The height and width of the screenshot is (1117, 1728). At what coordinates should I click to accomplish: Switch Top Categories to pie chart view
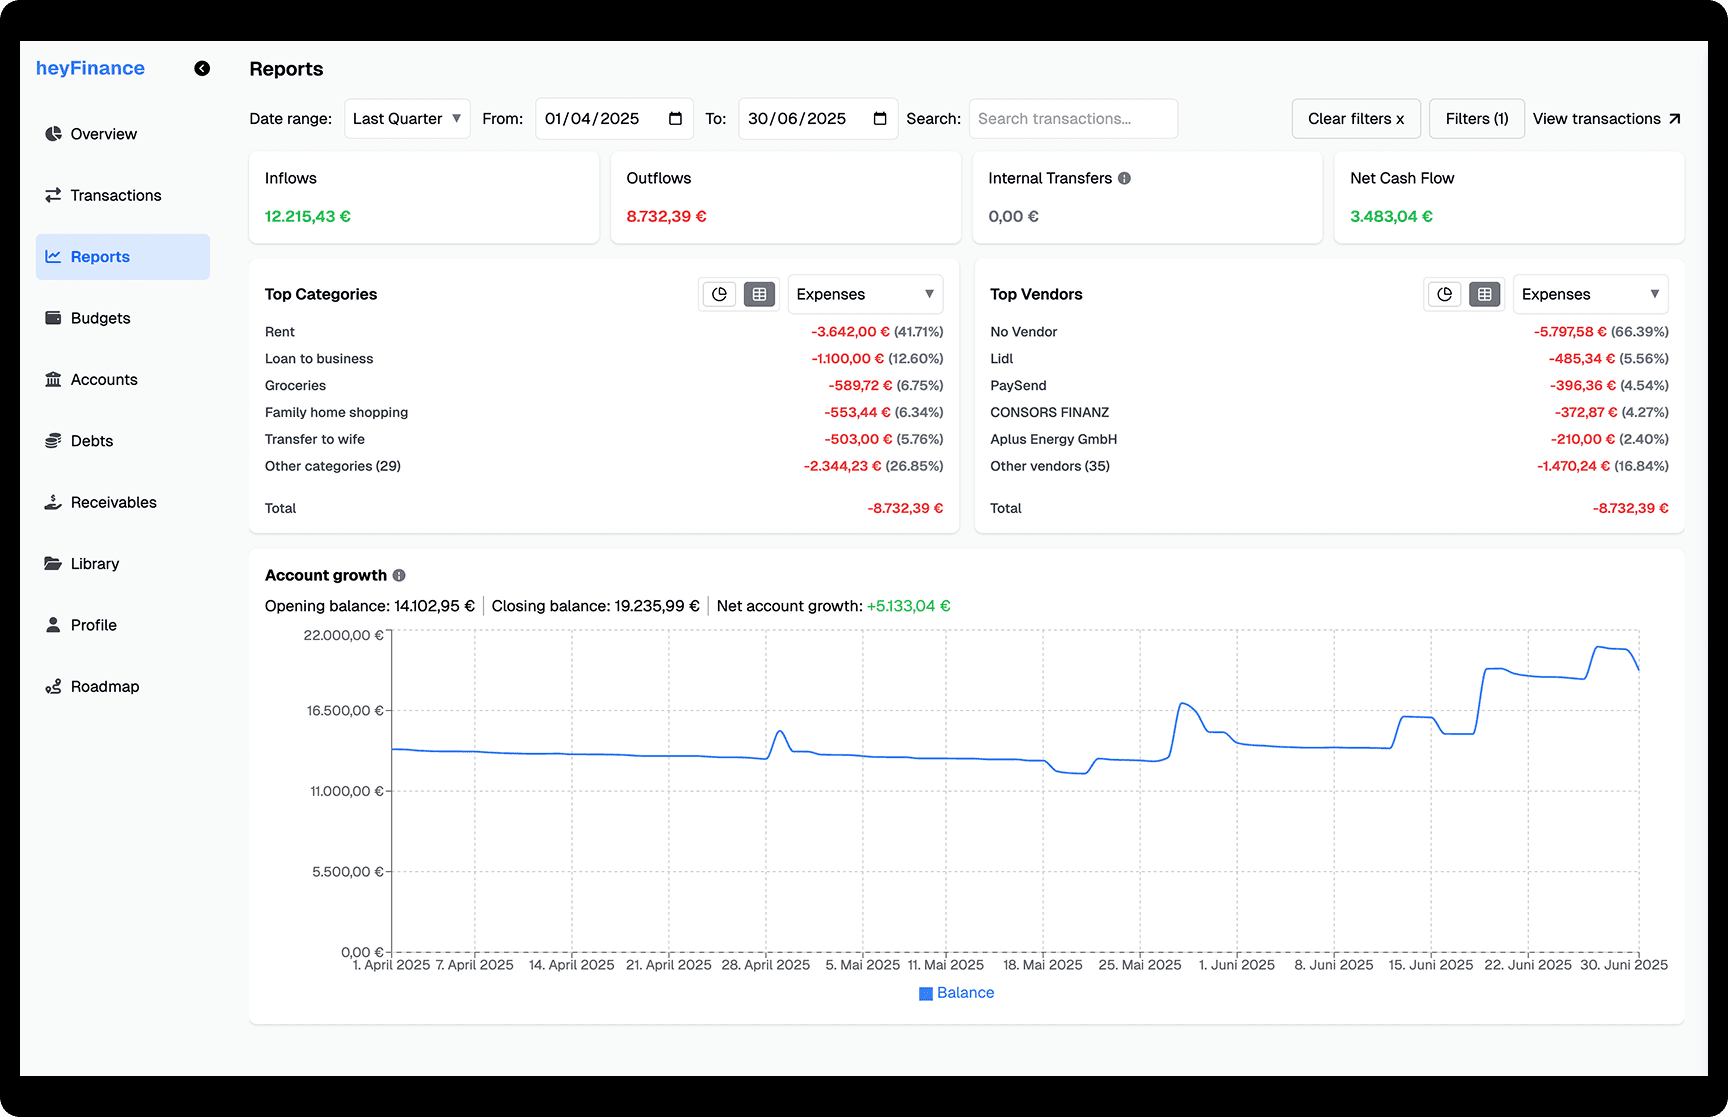tap(719, 294)
